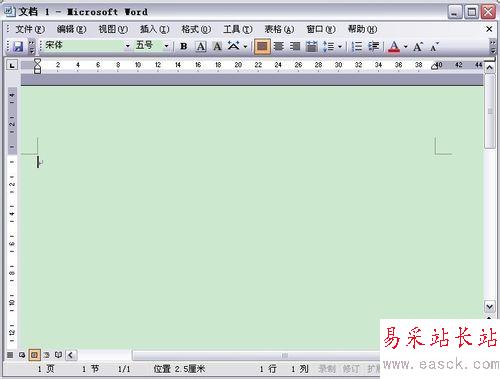Screen dimensions: 500x379
Task: Shrink the font size icon
Action: pyautogui.click(x=434, y=47)
